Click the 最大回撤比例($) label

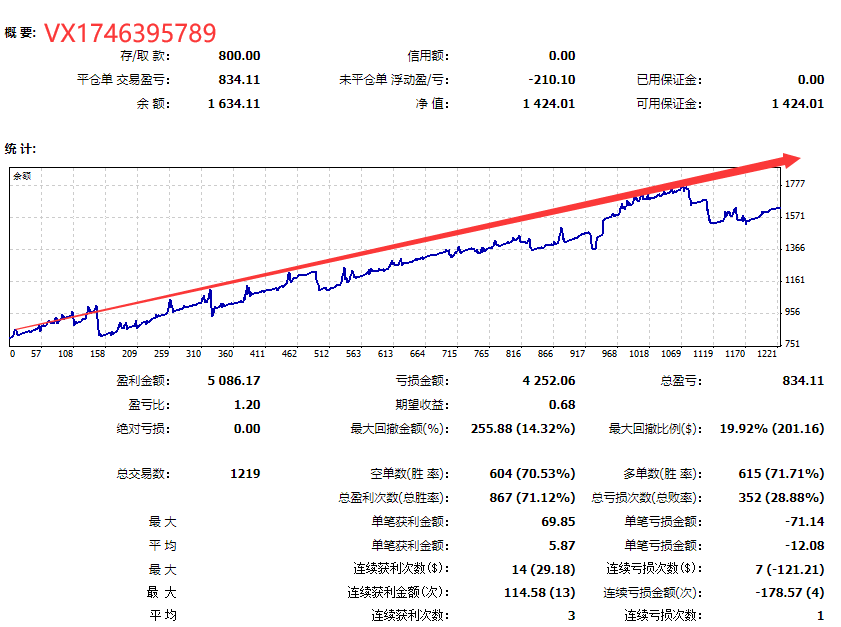tap(655, 429)
